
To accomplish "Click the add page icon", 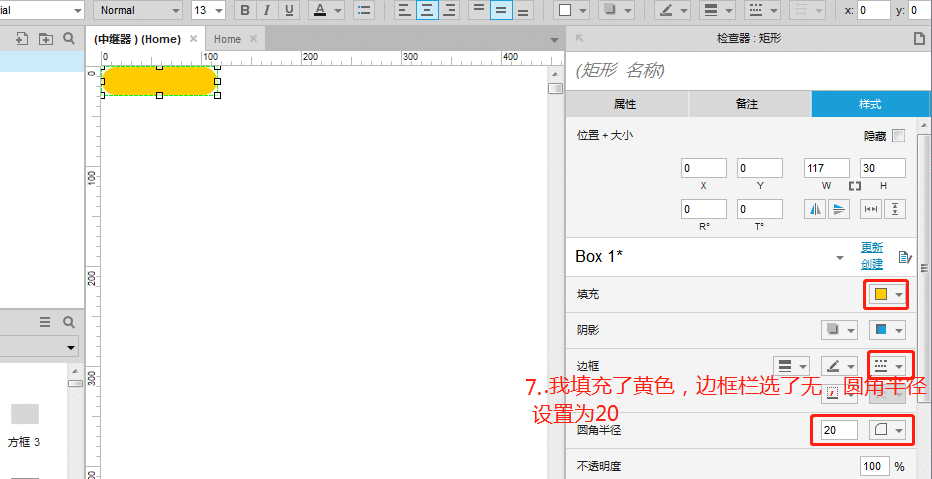I will point(22,39).
